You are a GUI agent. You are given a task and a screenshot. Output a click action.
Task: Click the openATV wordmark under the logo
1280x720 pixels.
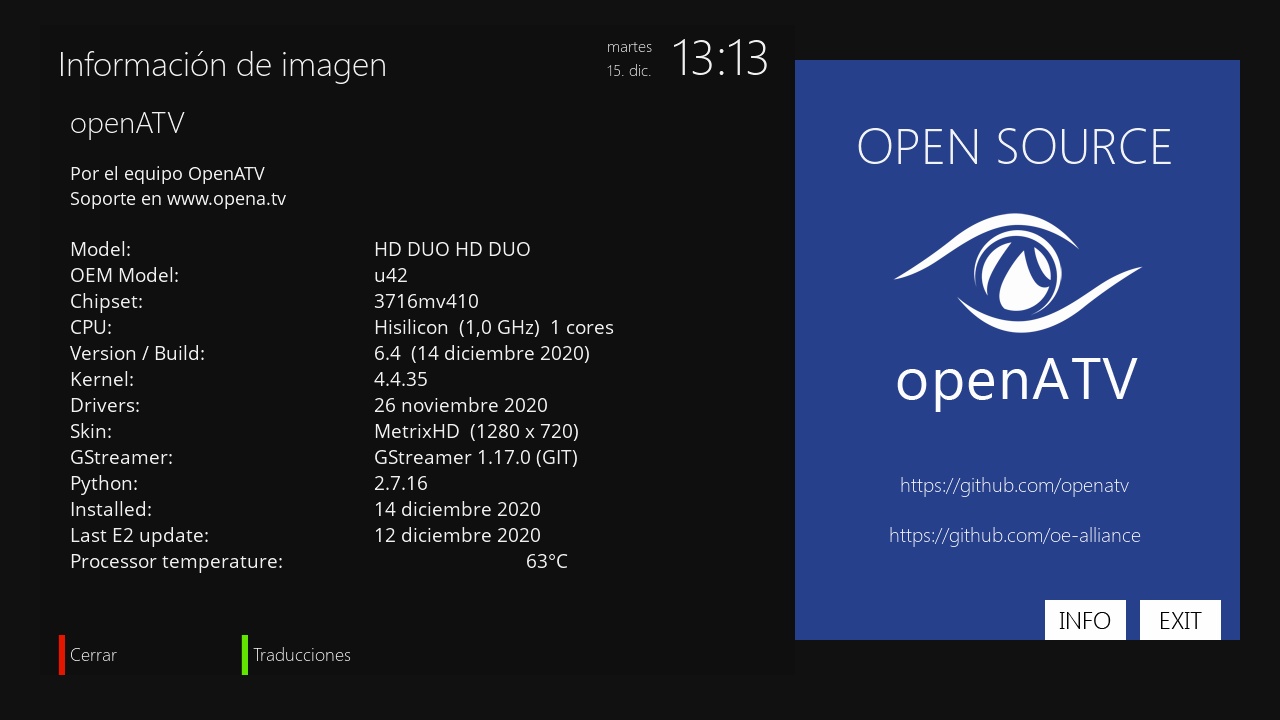pos(1017,382)
